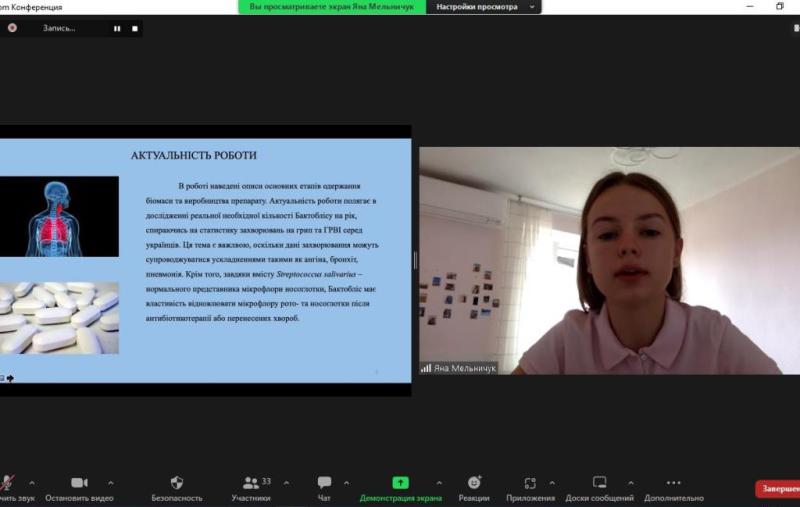
Task: Stop video with the camera icon
Action: pos(79,482)
